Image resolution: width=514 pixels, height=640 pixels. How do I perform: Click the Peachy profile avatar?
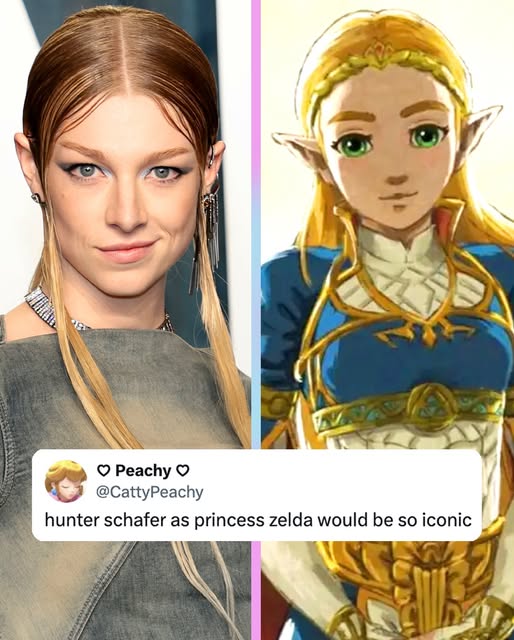coord(66,481)
